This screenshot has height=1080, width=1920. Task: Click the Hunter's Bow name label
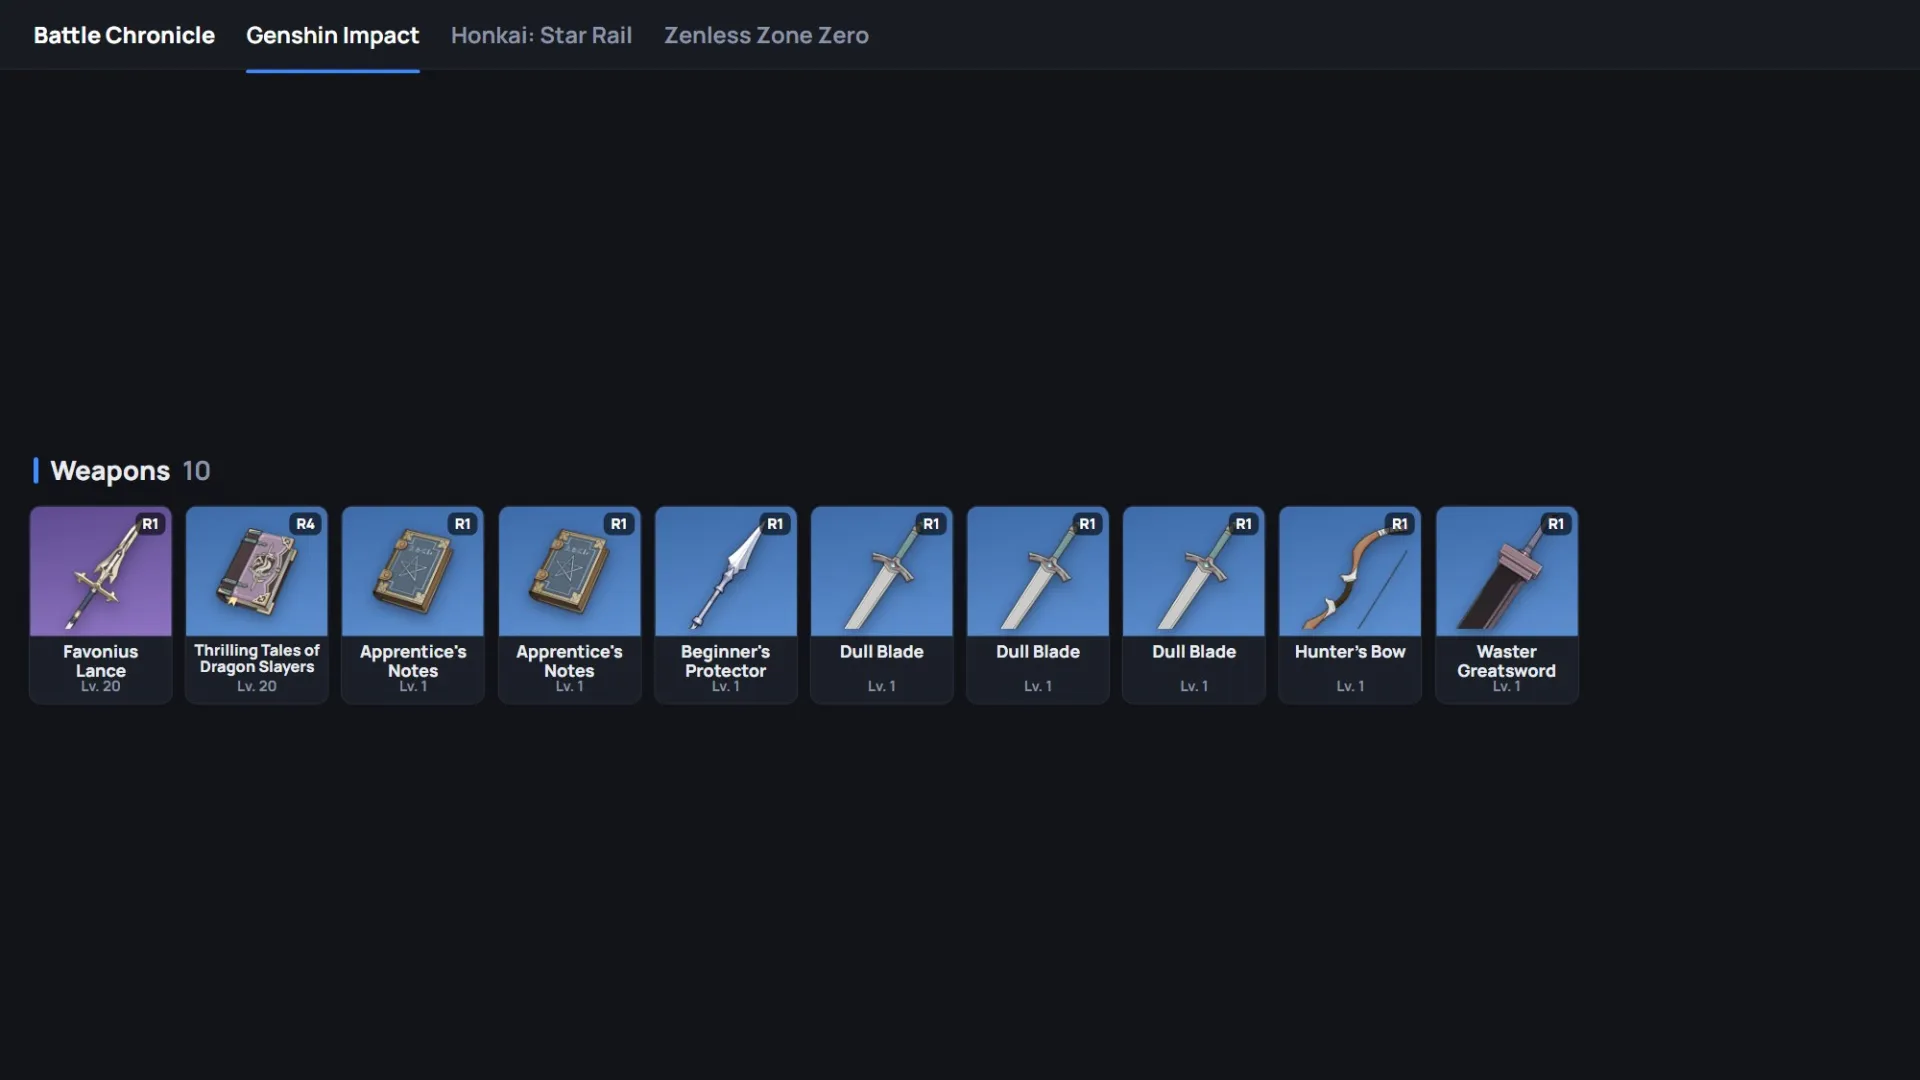point(1349,652)
